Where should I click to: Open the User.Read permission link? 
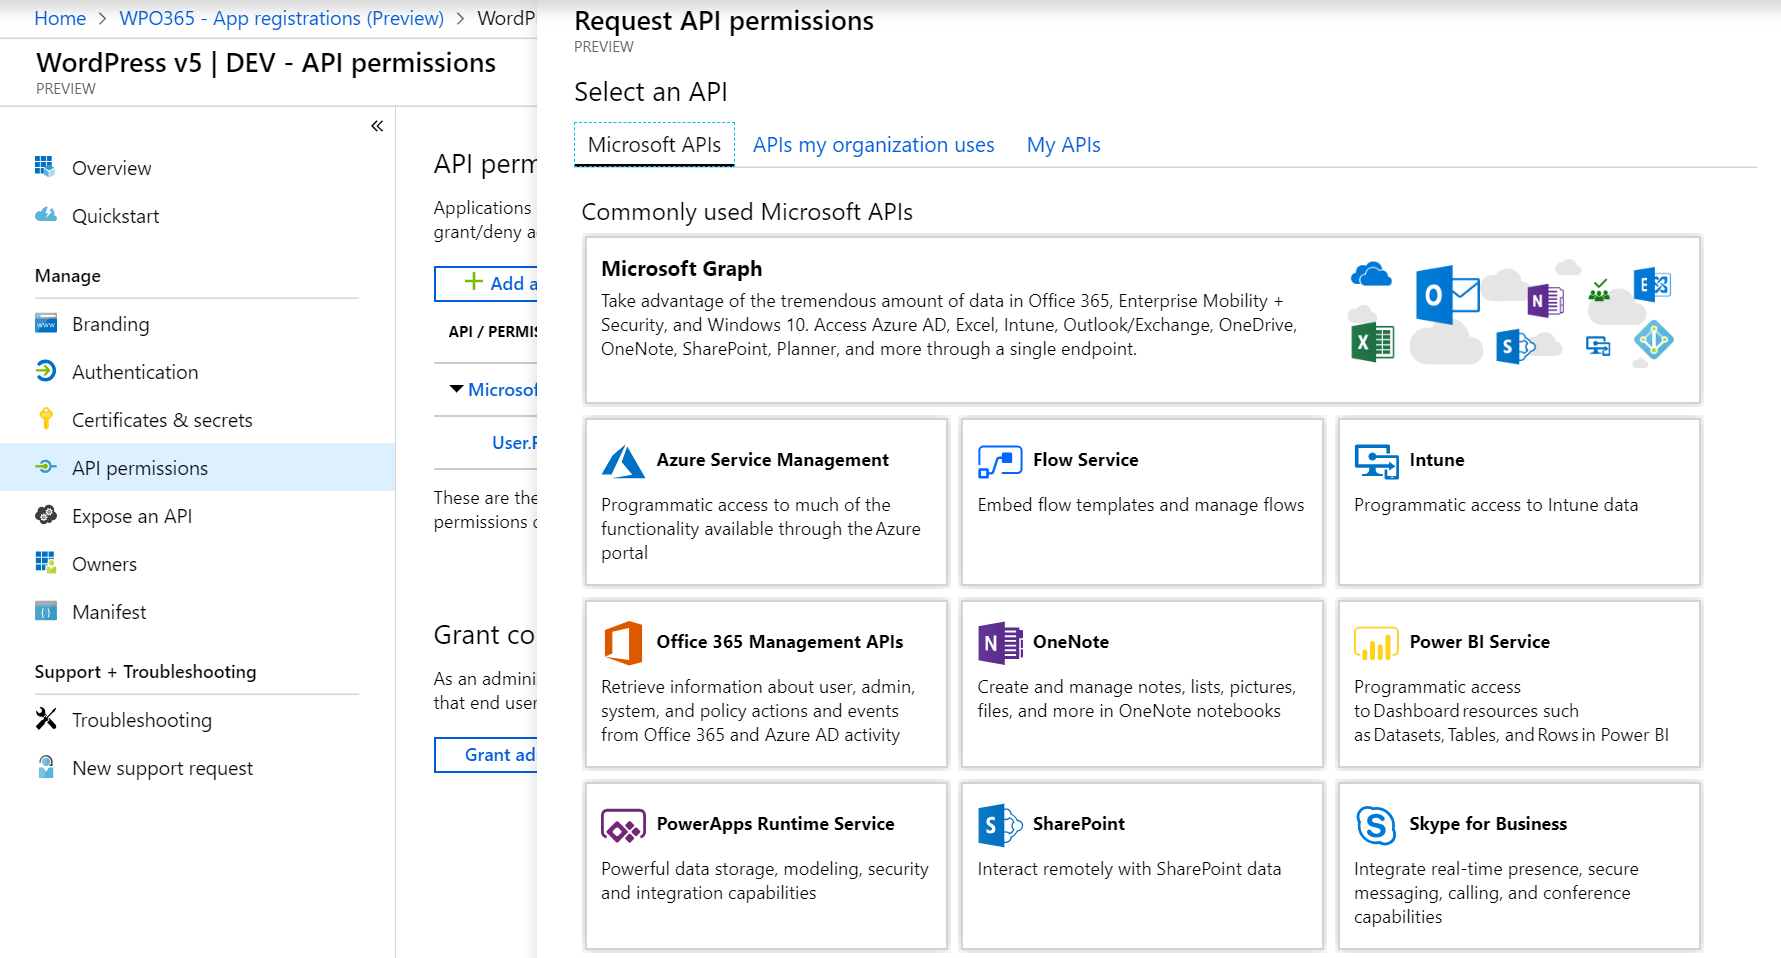tap(514, 442)
